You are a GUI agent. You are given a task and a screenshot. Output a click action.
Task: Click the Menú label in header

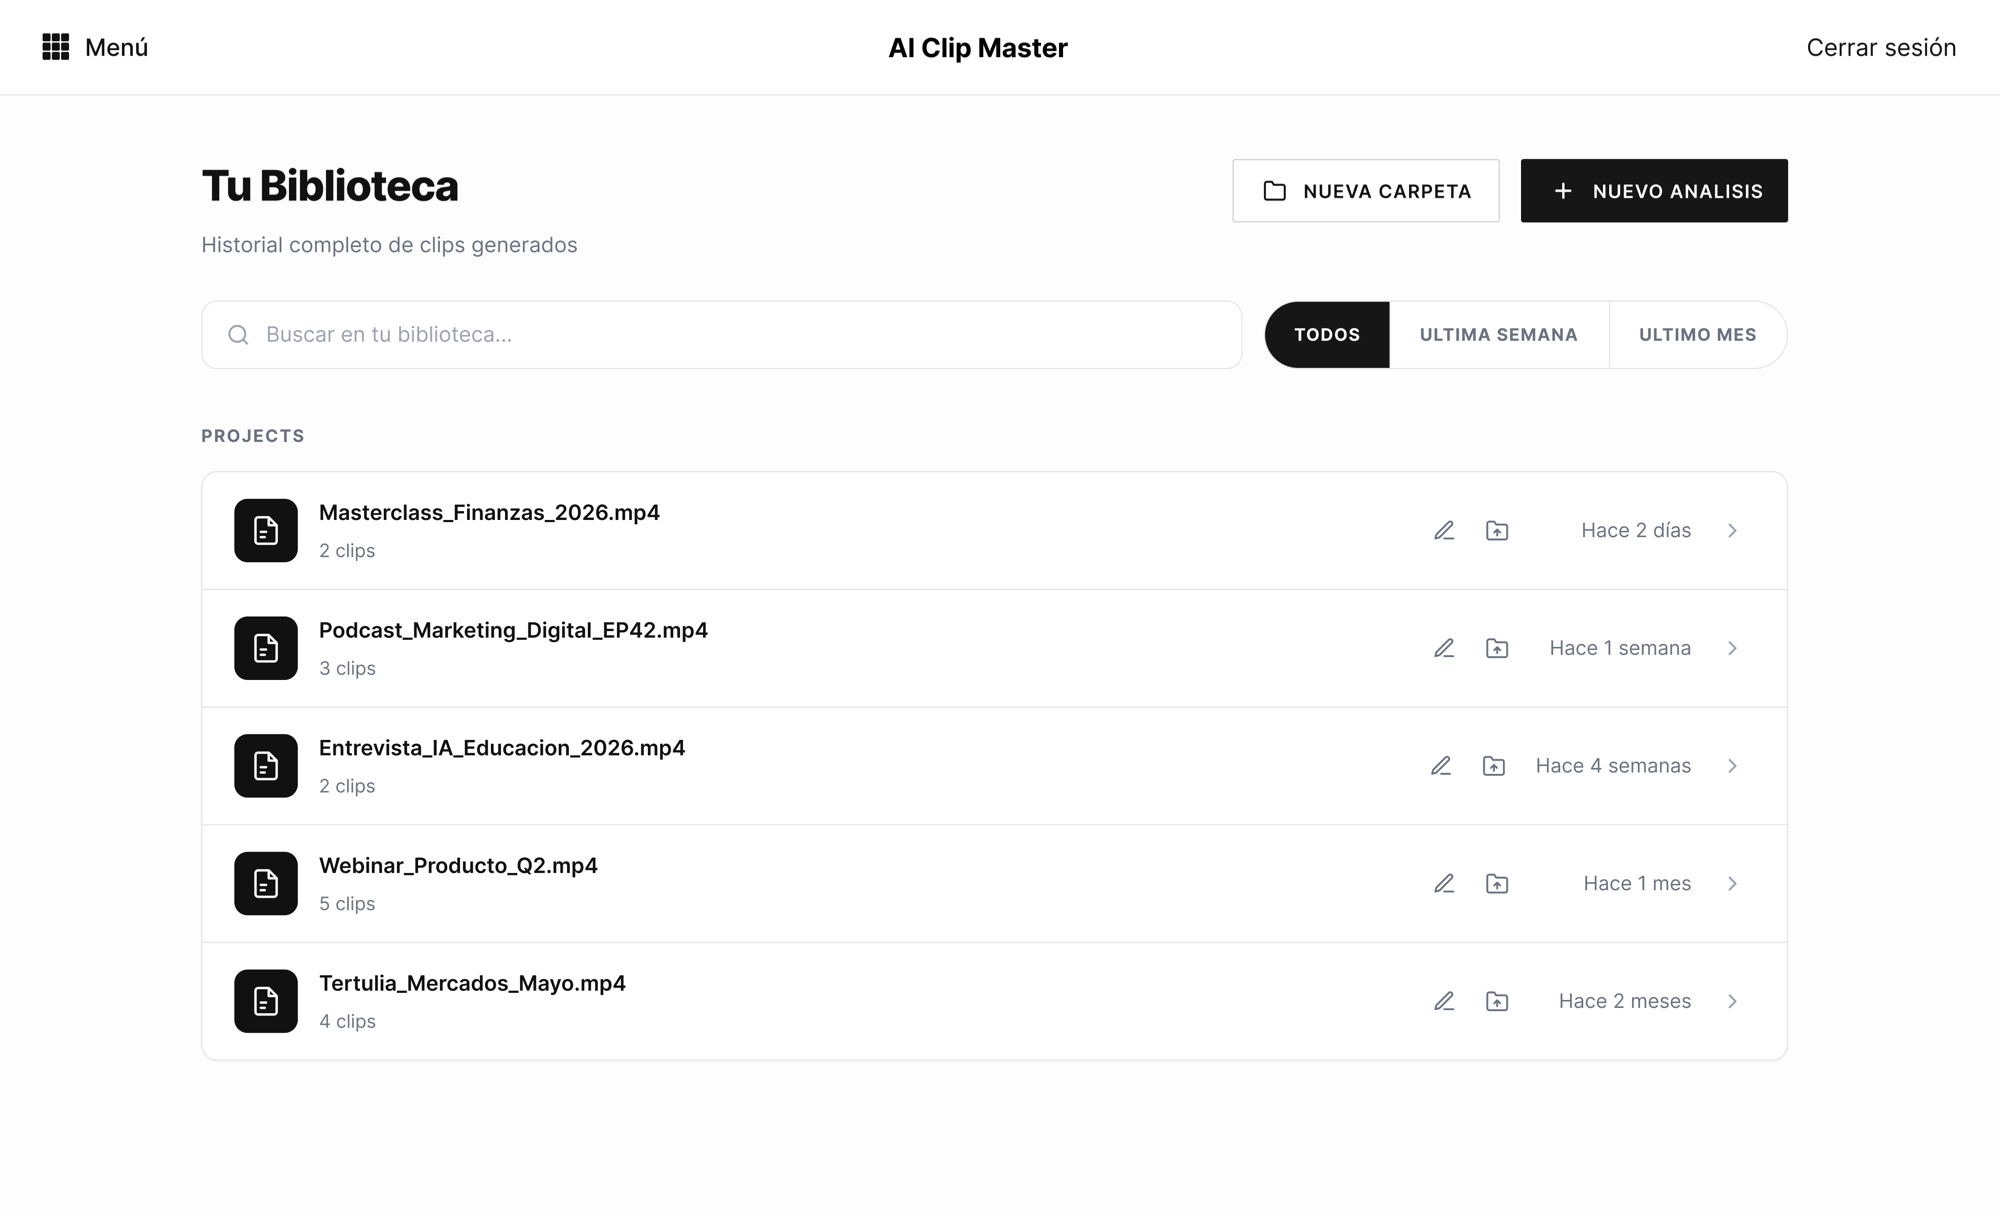coord(116,47)
